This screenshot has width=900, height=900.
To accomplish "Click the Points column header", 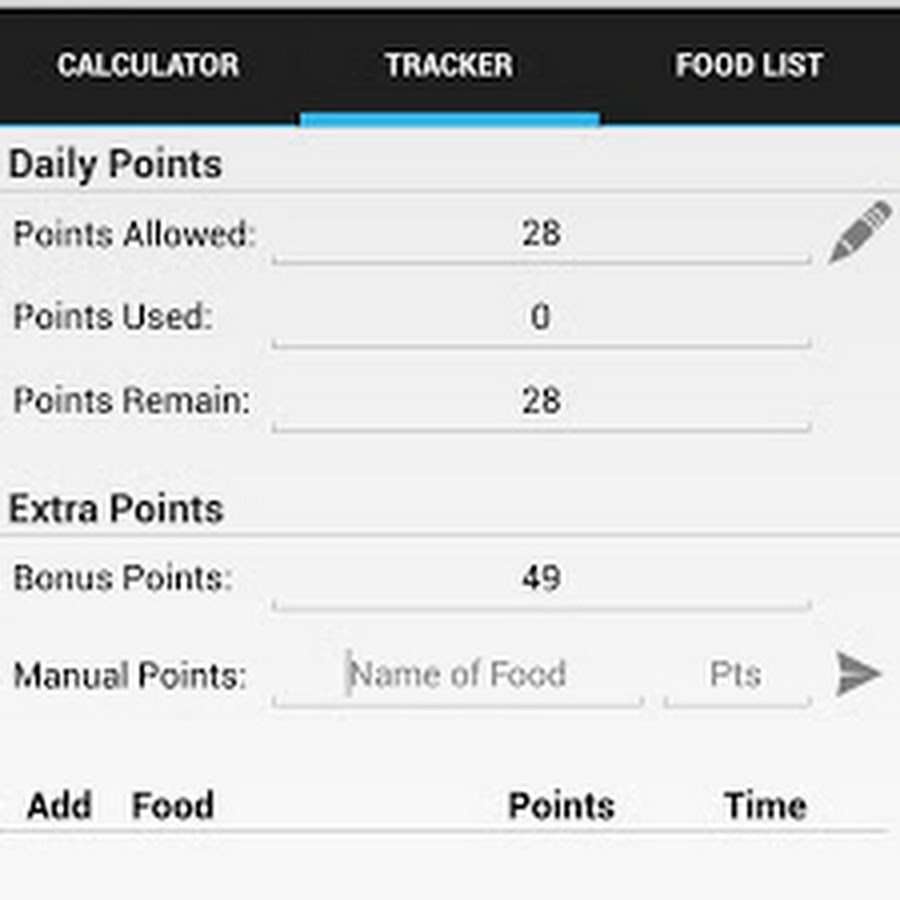I will point(560,805).
